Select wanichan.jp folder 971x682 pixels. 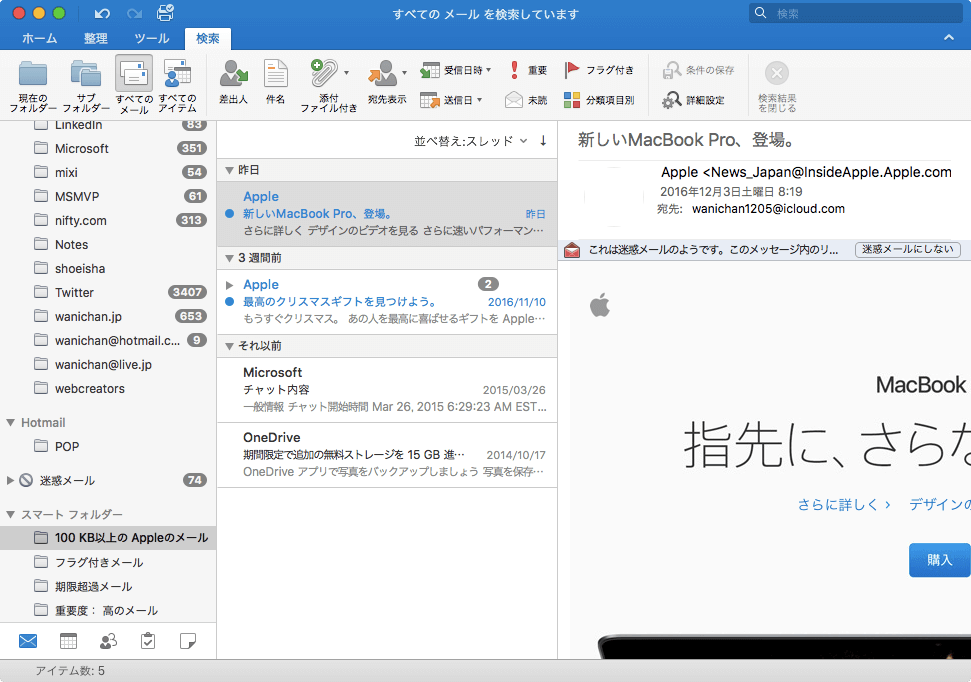[x=108, y=317]
